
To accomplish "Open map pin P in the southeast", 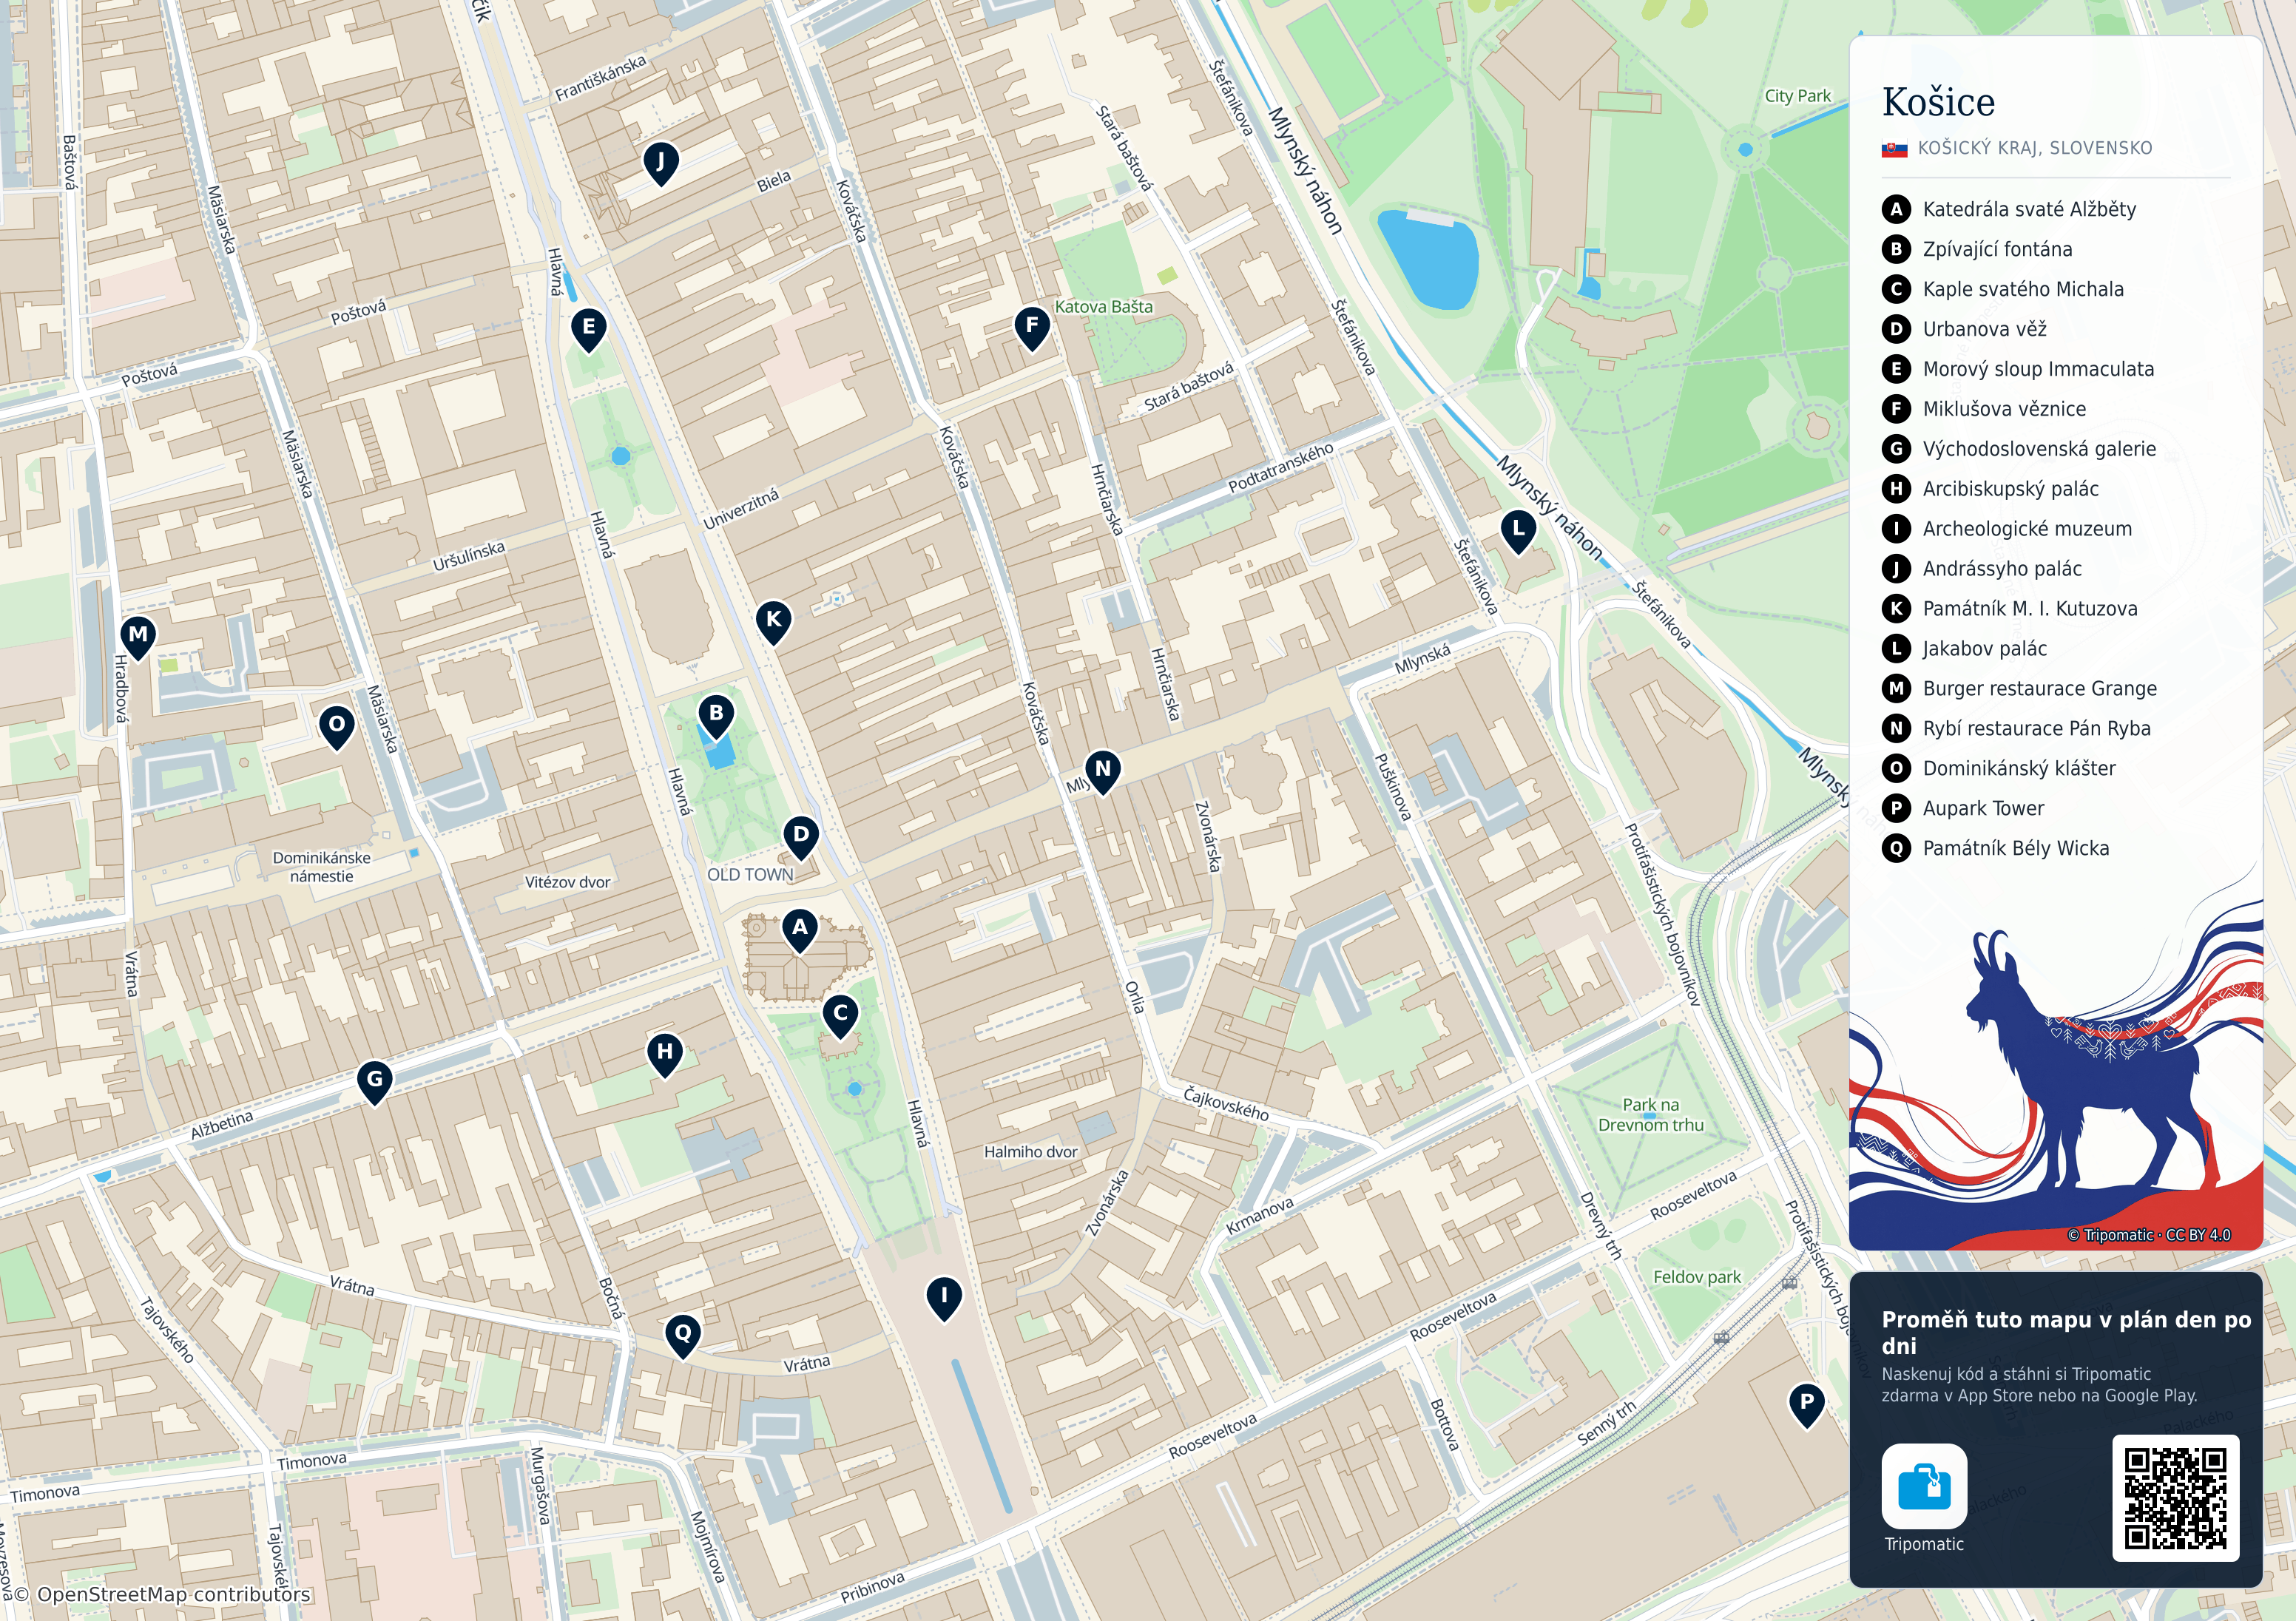I will pos(1807,1405).
